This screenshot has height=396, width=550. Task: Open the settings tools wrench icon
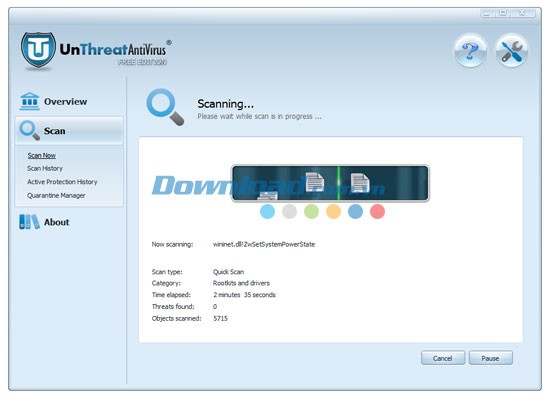click(511, 51)
